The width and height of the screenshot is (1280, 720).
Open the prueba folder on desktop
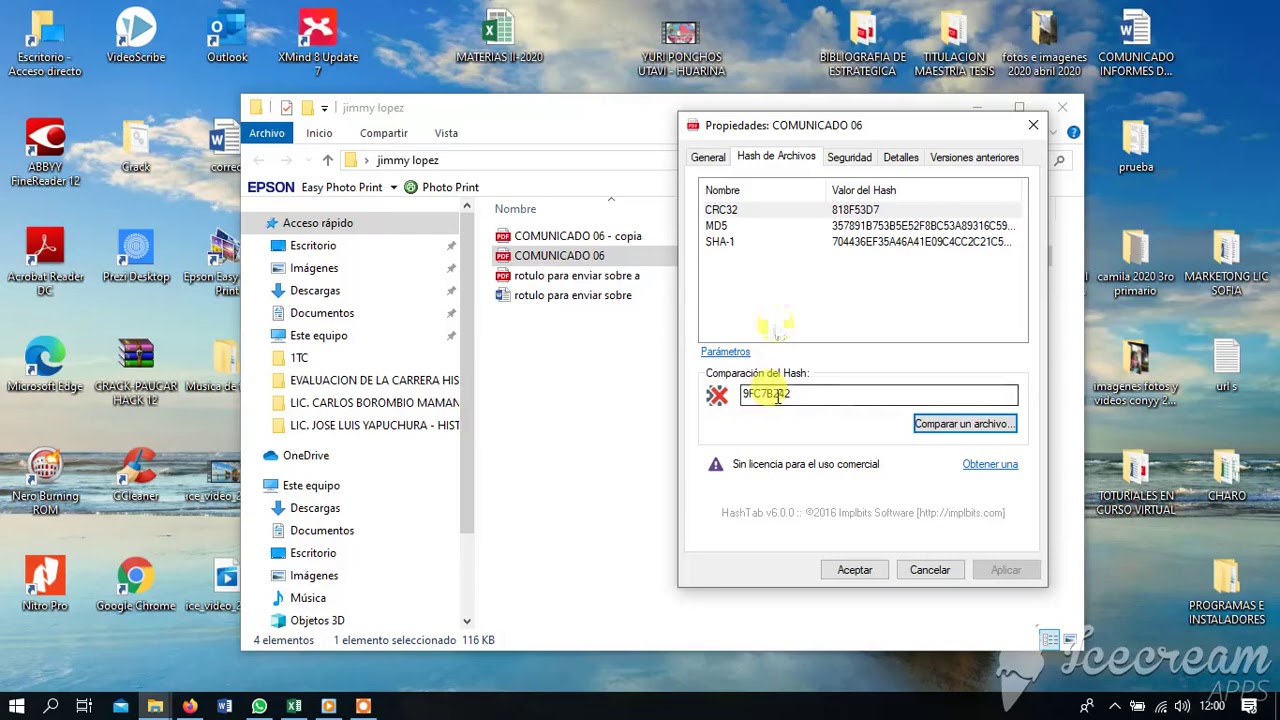[x=1136, y=146]
